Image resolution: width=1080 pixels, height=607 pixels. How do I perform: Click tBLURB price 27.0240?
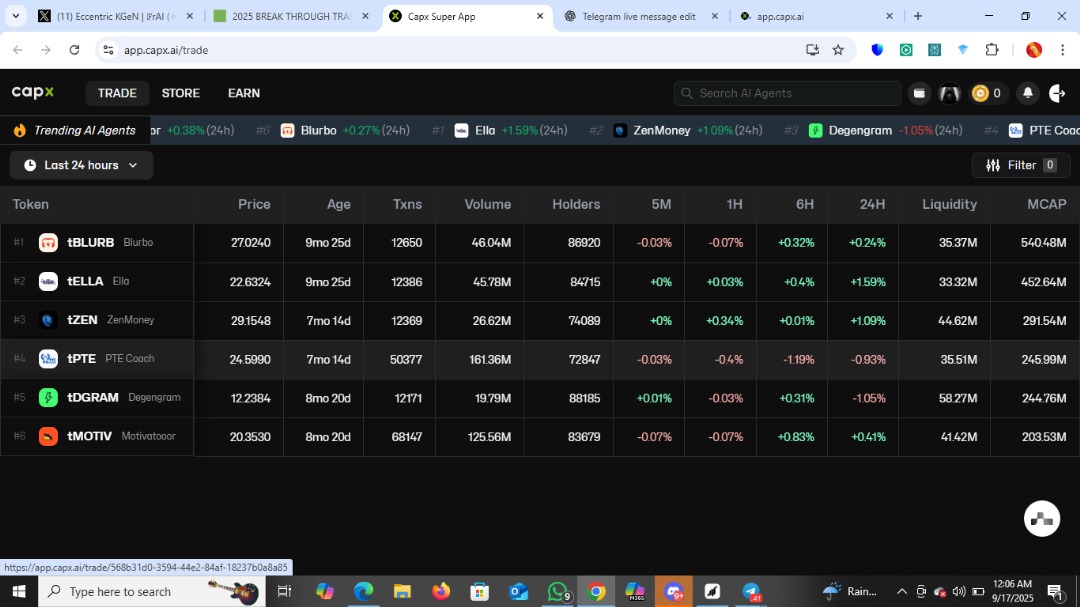tap(251, 243)
